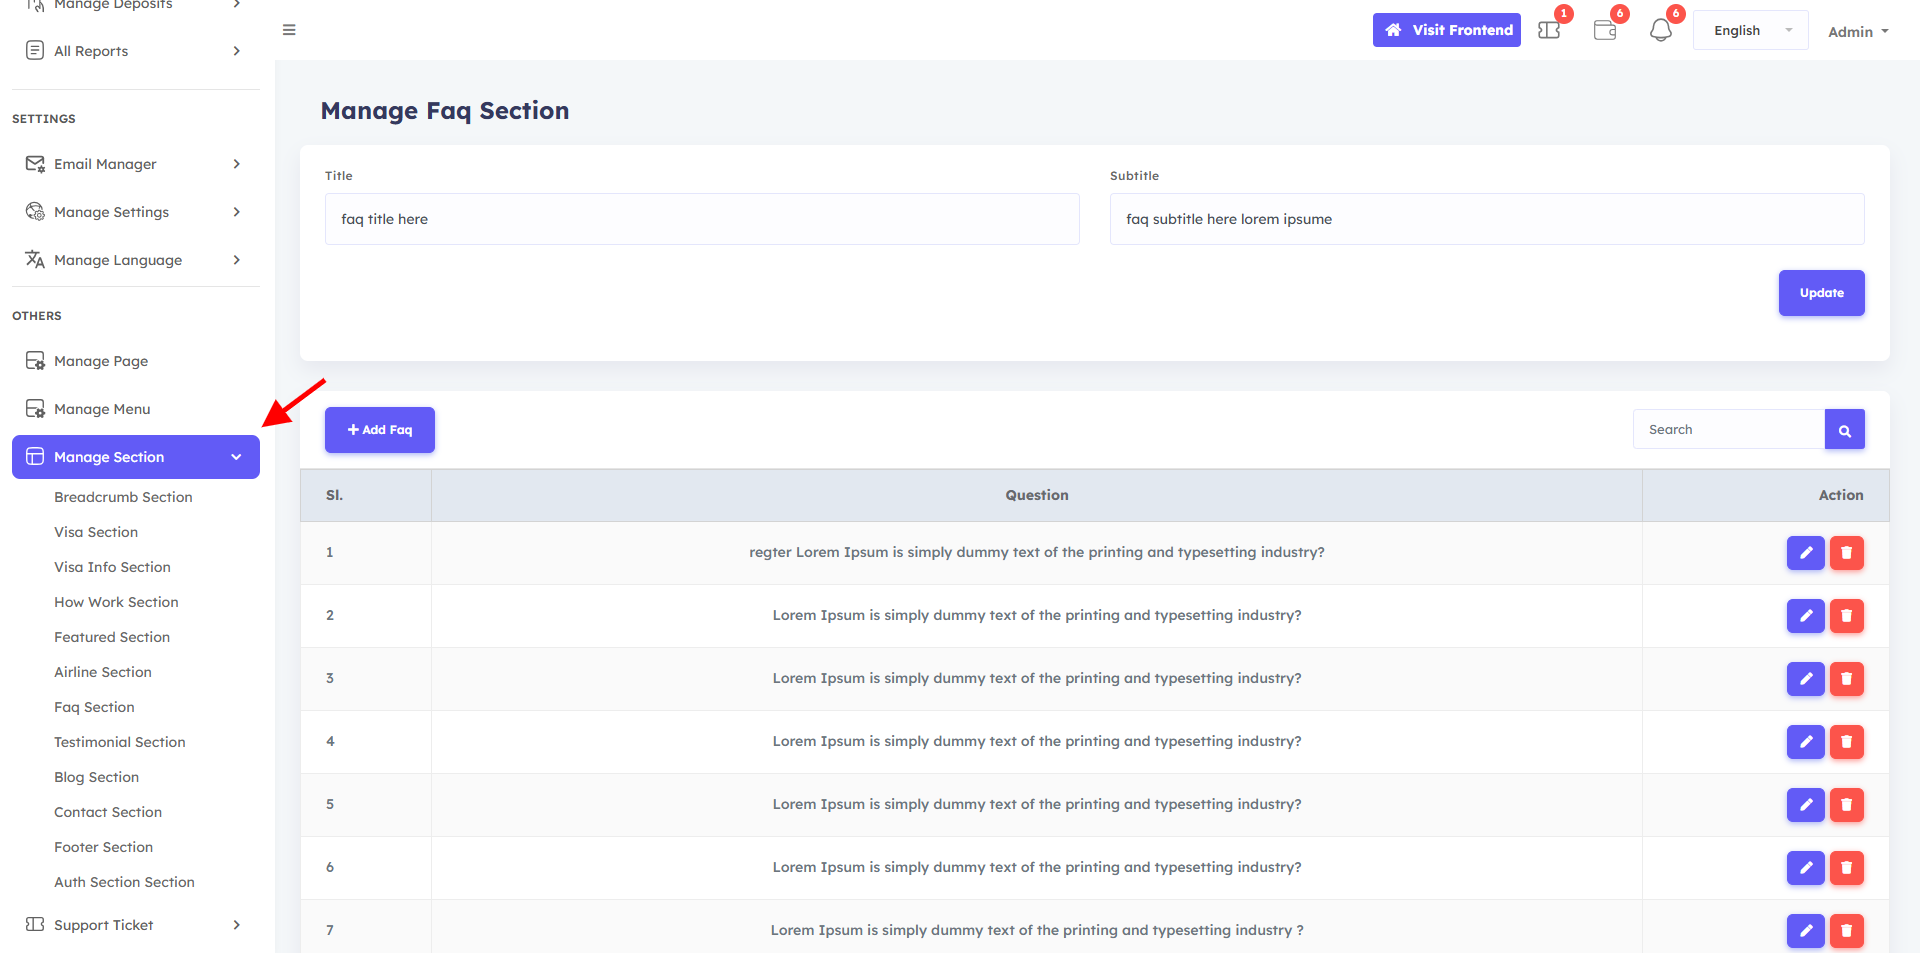This screenshot has height=953, width=1920.
Task: Click the 'regter Lorem Ipsum' question text
Action: 1037,552
